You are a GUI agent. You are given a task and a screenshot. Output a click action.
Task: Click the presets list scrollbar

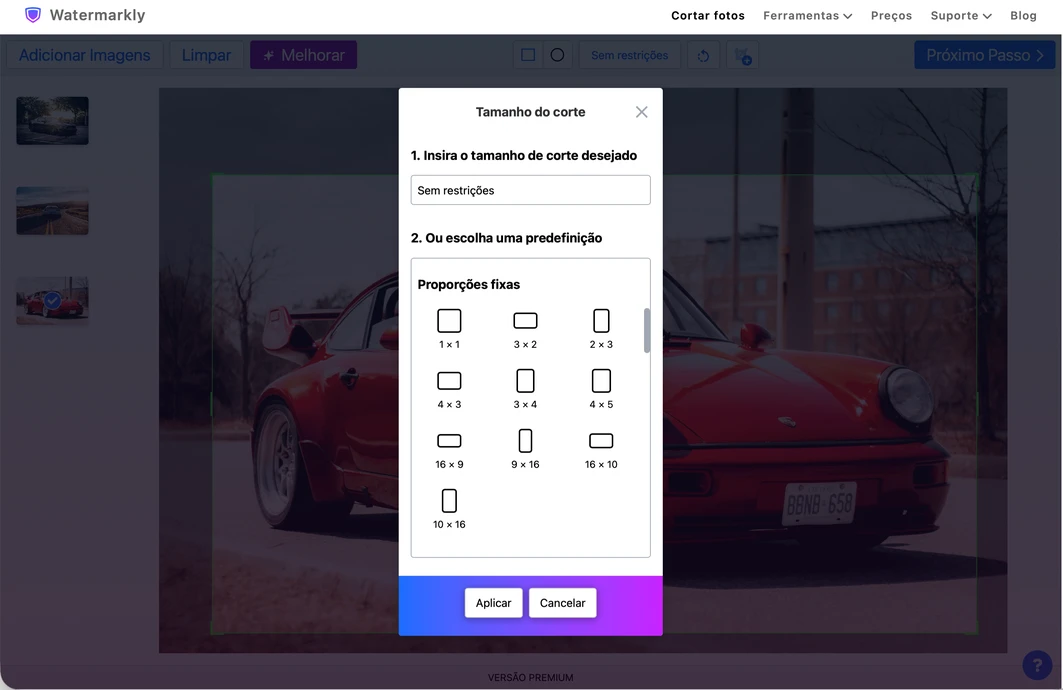[x=647, y=330]
